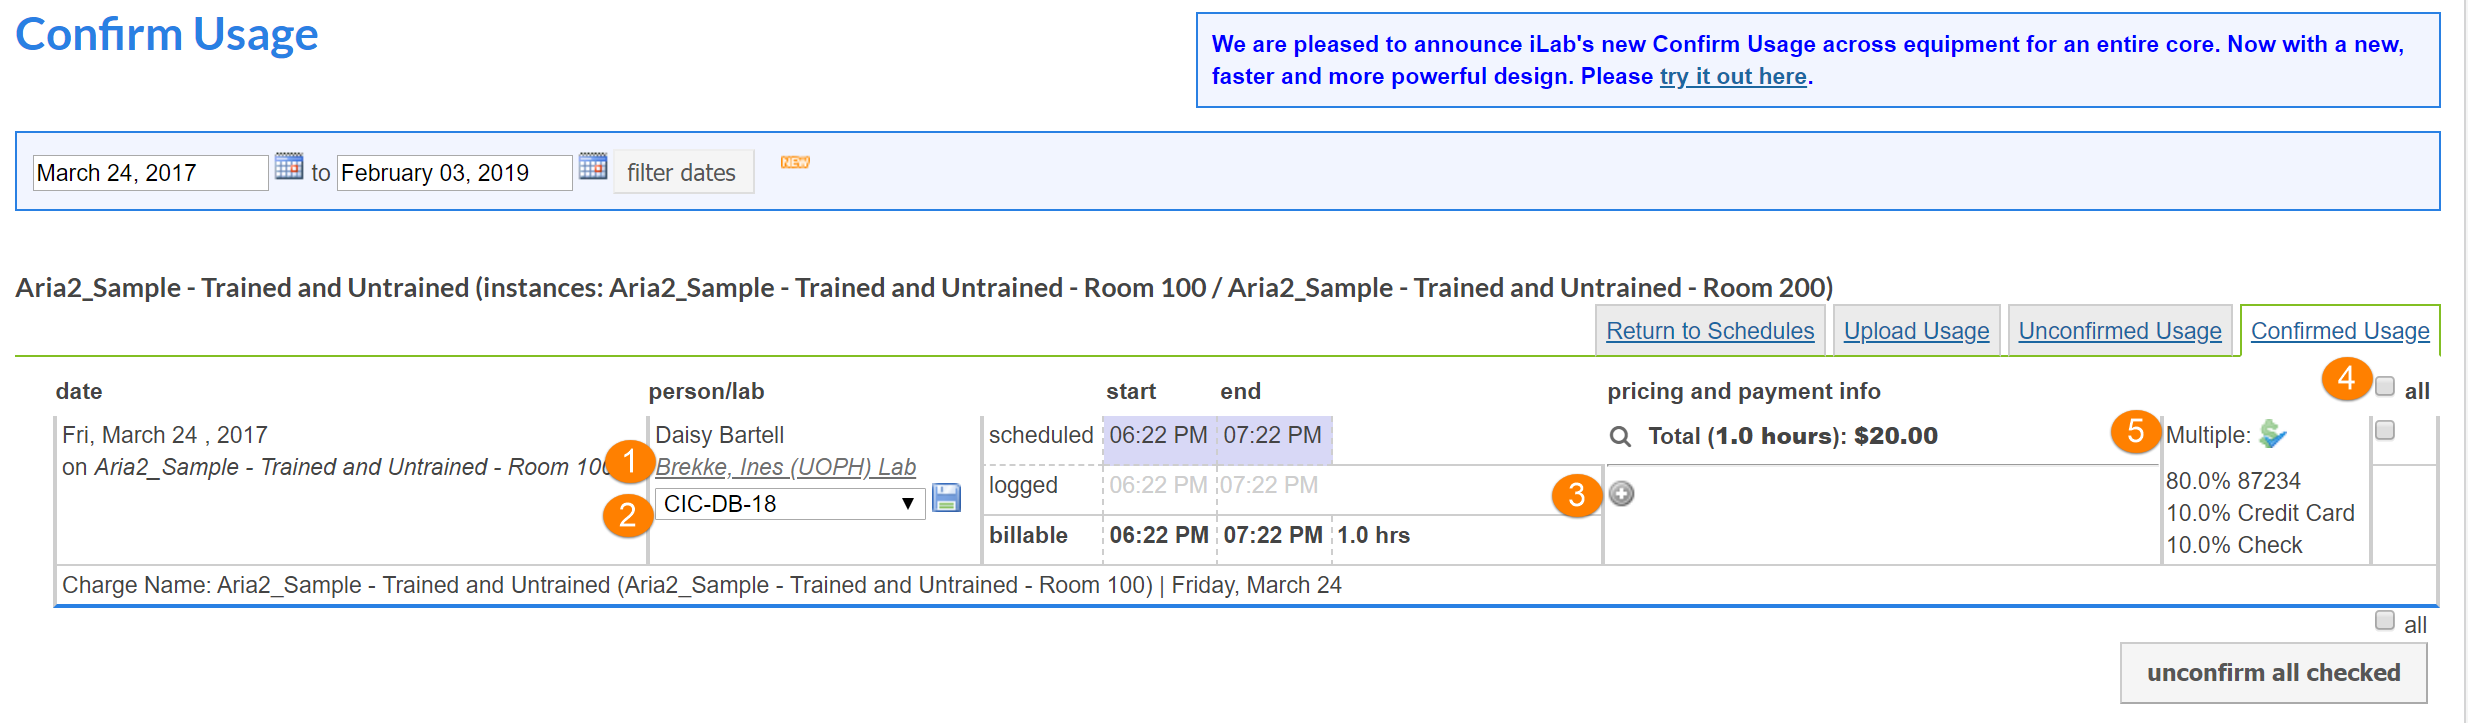The image size is (2468, 723).
Task: Click the save icon next to CIC-DB-18
Action: coord(946,498)
